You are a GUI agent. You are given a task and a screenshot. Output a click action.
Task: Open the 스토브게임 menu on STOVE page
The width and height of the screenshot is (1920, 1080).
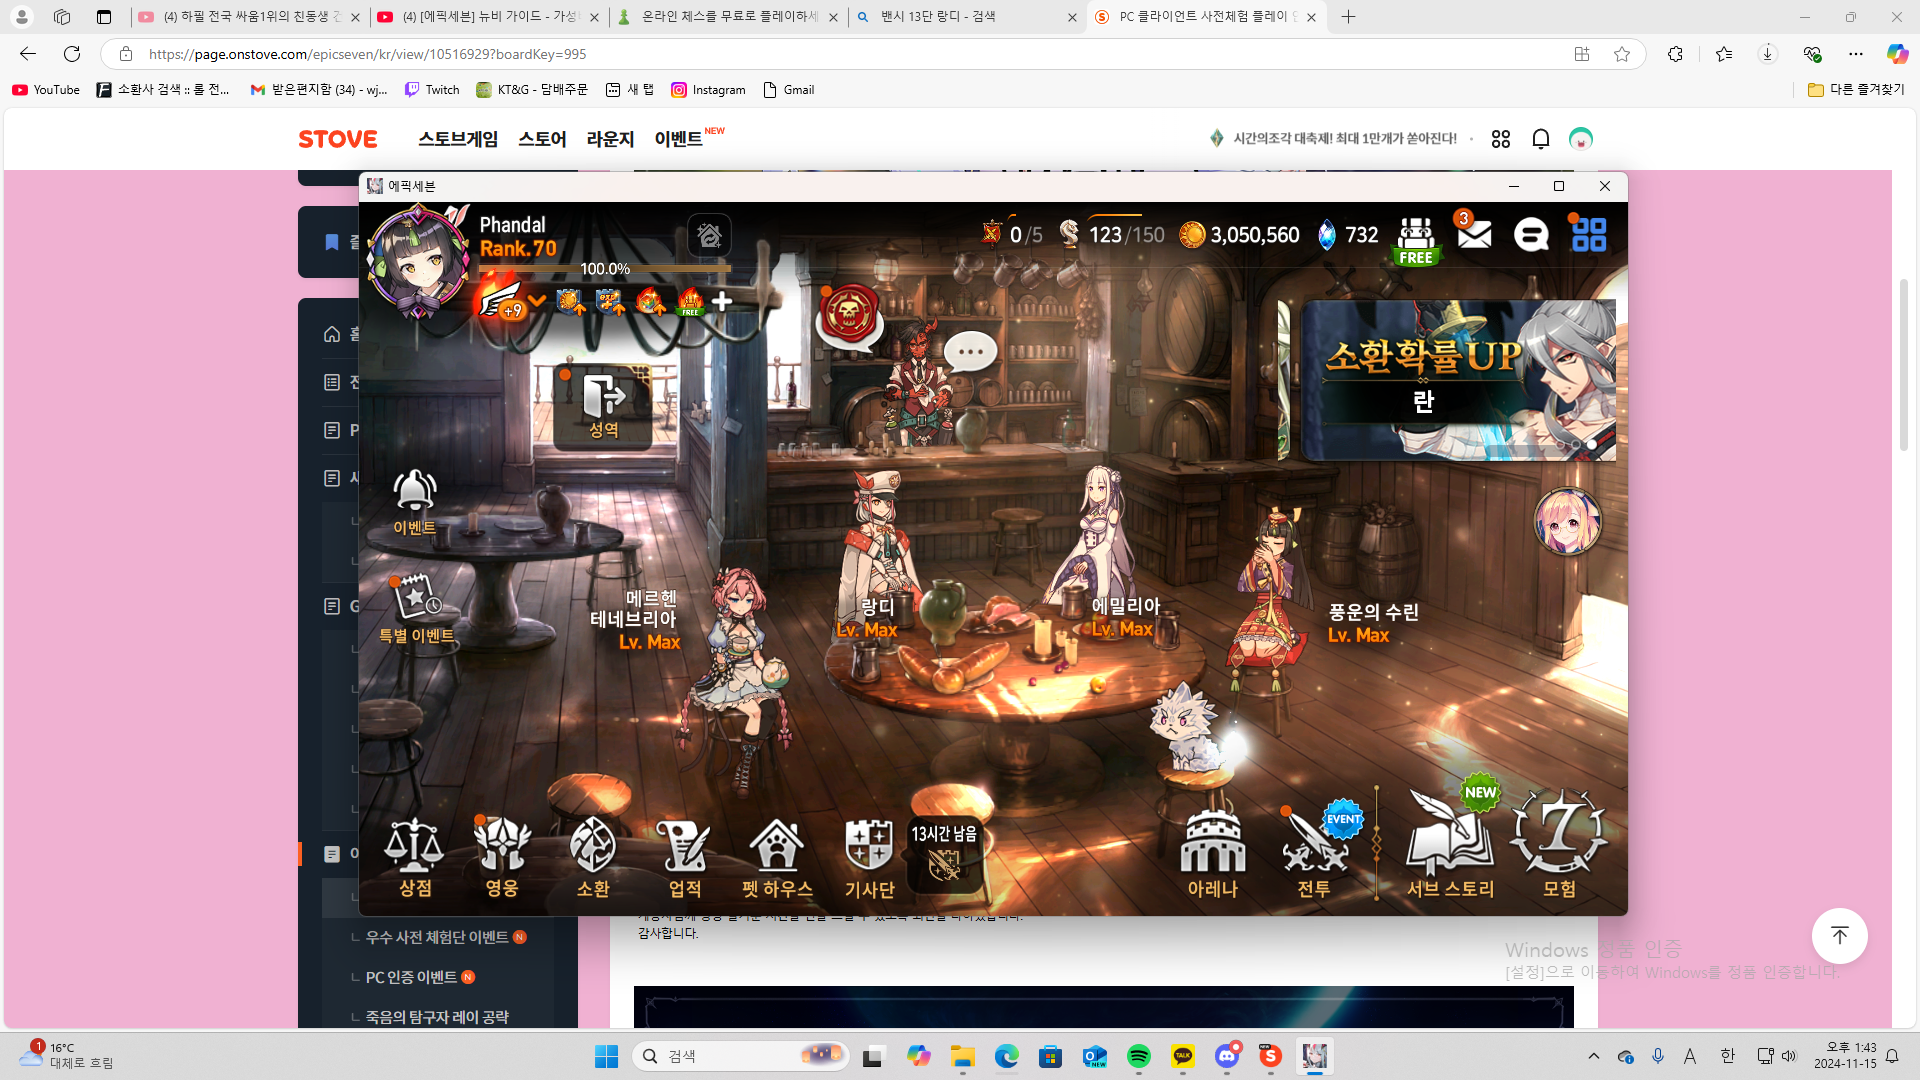pos(458,139)
